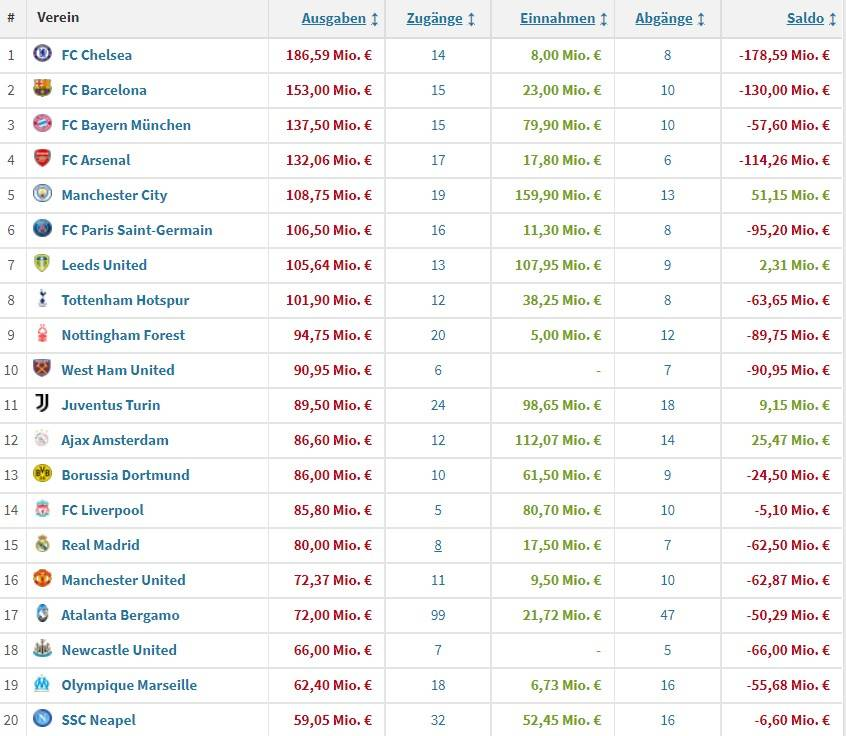The image size is (846, 736).
Task: Open the FC Arsenal club link
Action: tap(96, 160)
